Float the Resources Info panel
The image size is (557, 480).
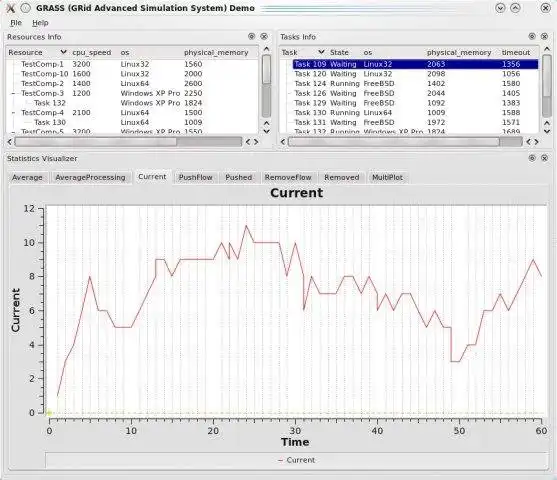[x=252, y=36]
